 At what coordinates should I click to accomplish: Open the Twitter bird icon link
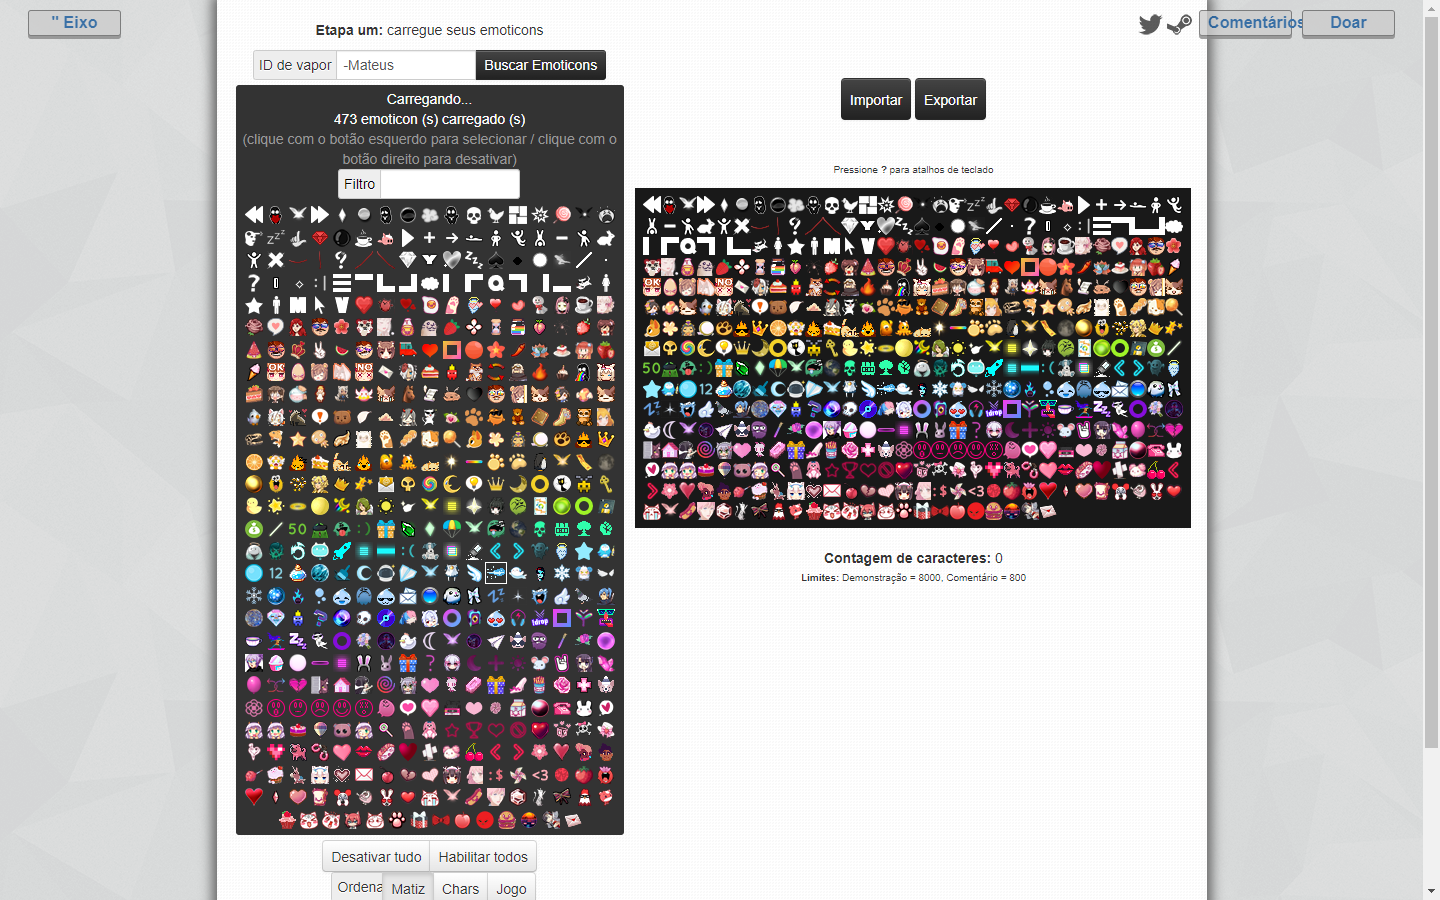click(x=1150, y=24)
